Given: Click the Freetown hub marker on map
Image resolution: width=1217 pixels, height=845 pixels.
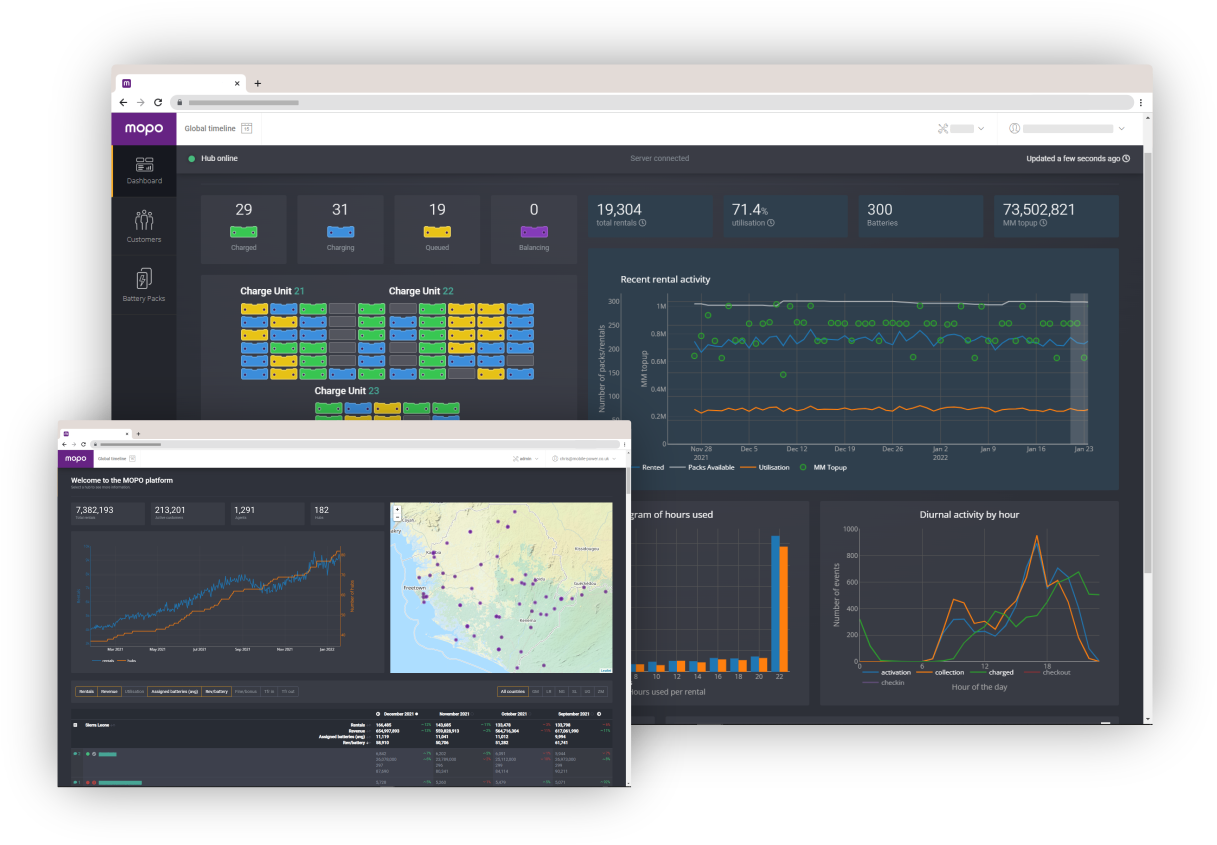Looking at the screenshot, I should pos(423,597).
